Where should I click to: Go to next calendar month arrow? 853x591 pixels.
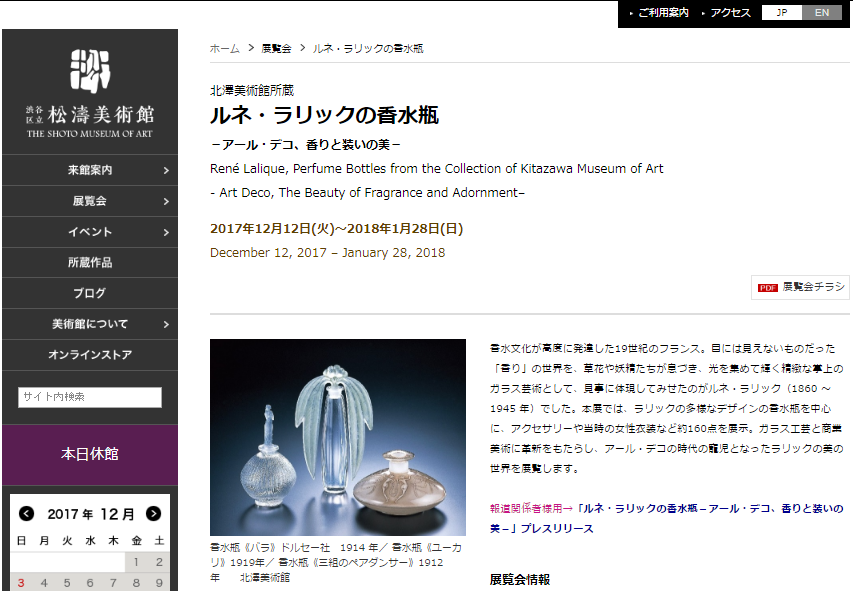153,514
